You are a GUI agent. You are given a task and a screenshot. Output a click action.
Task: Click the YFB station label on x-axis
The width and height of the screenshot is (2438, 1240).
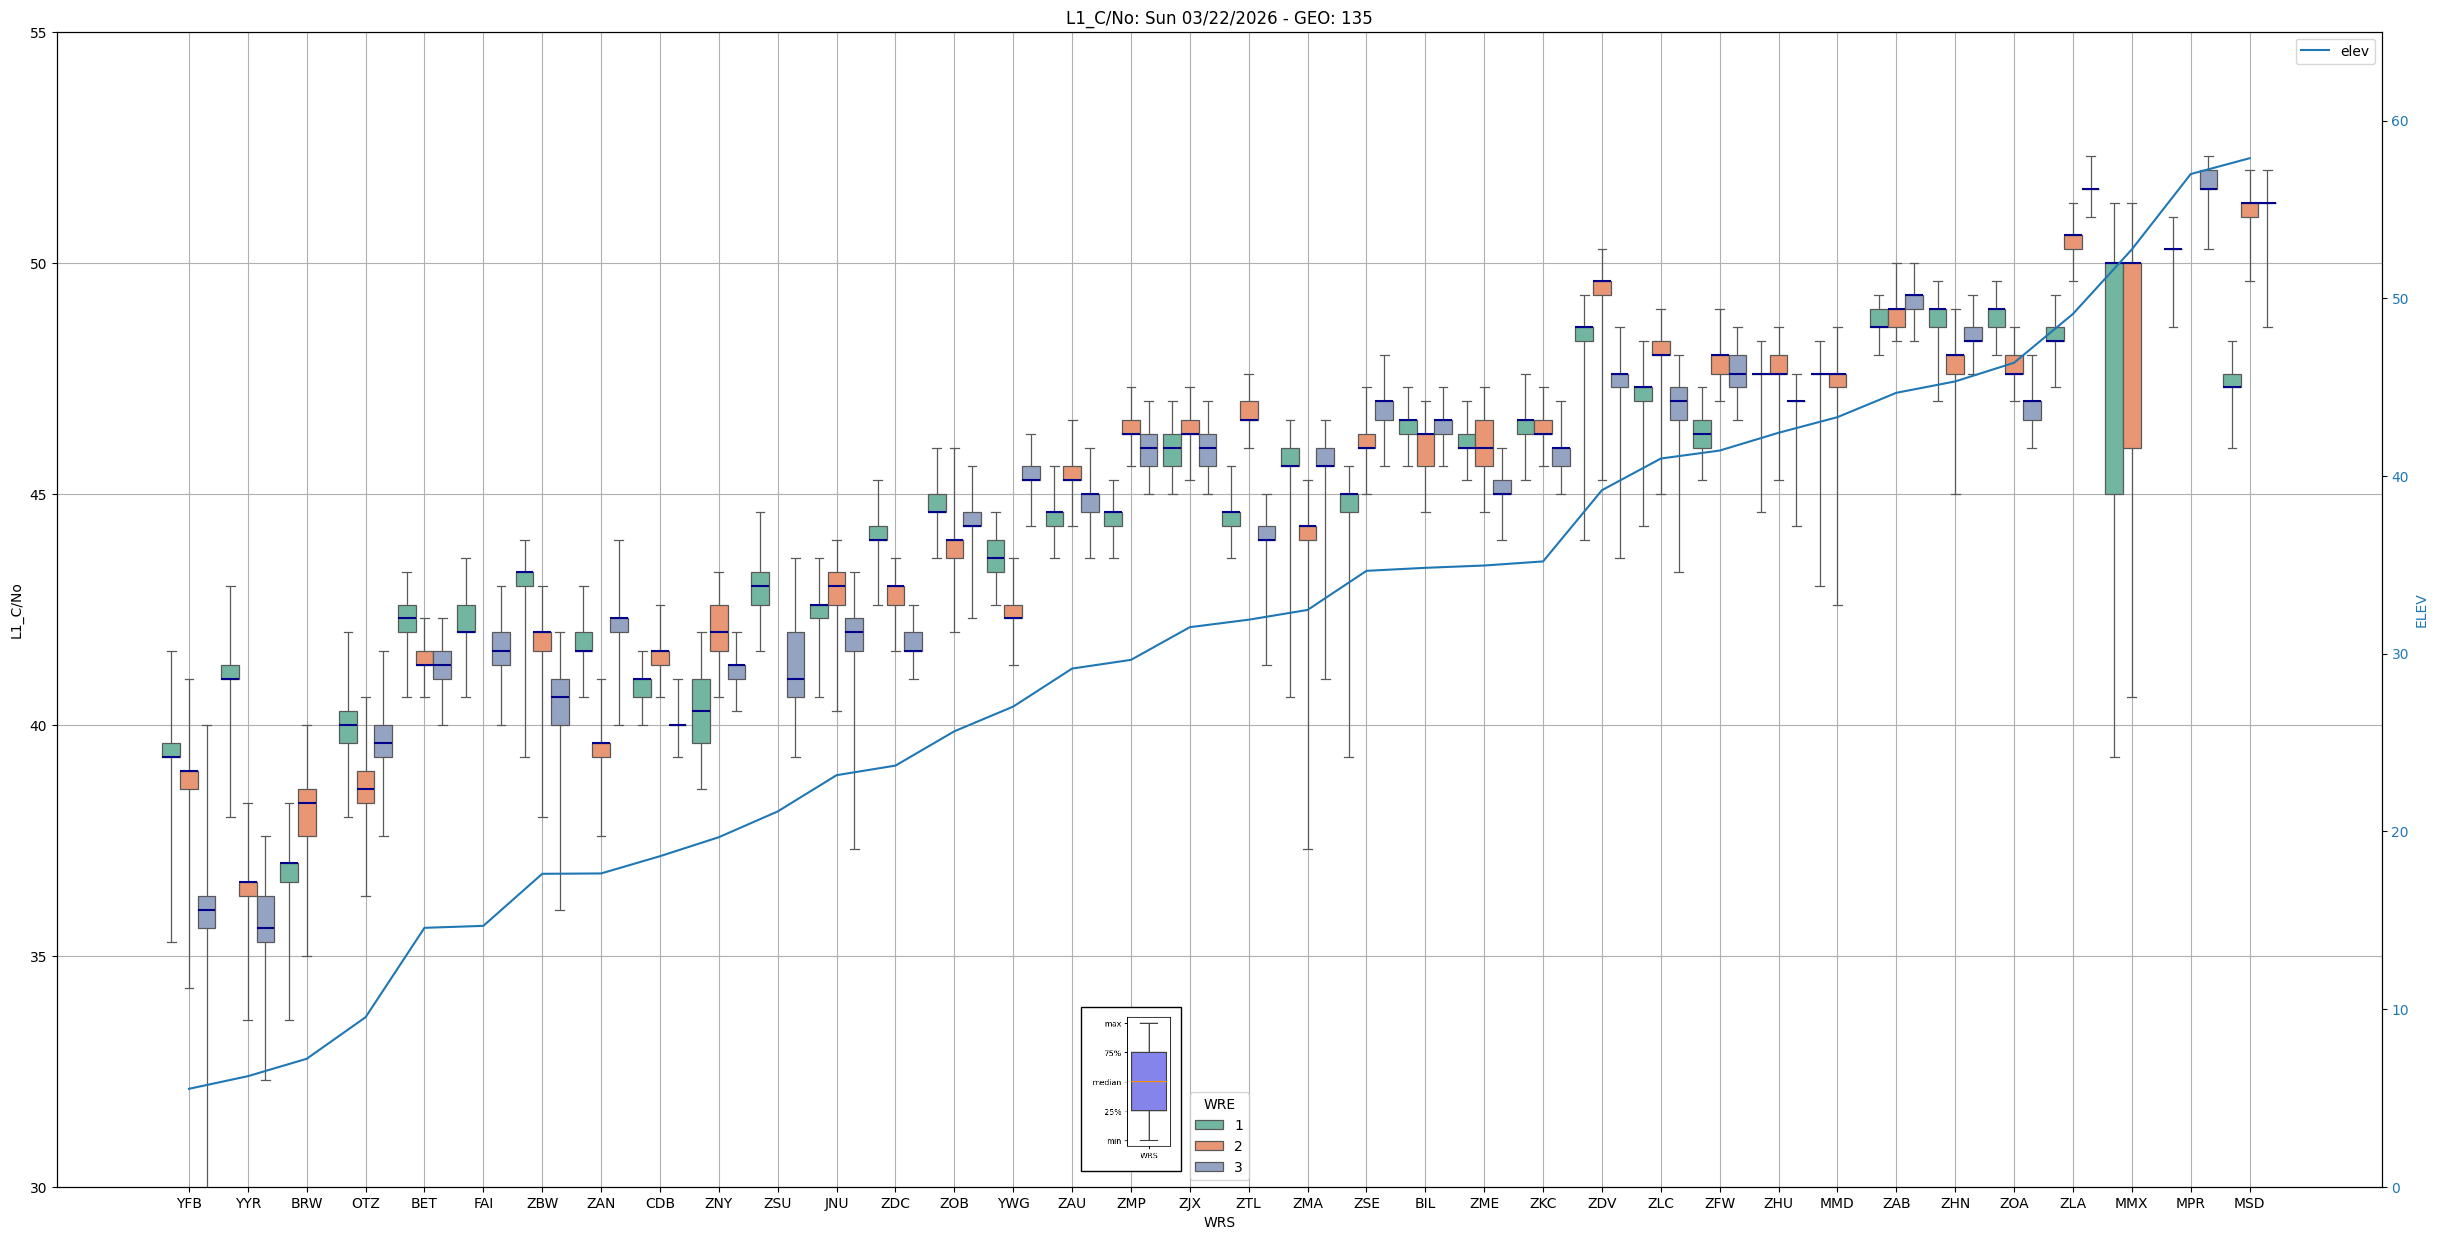(189, 1203)
